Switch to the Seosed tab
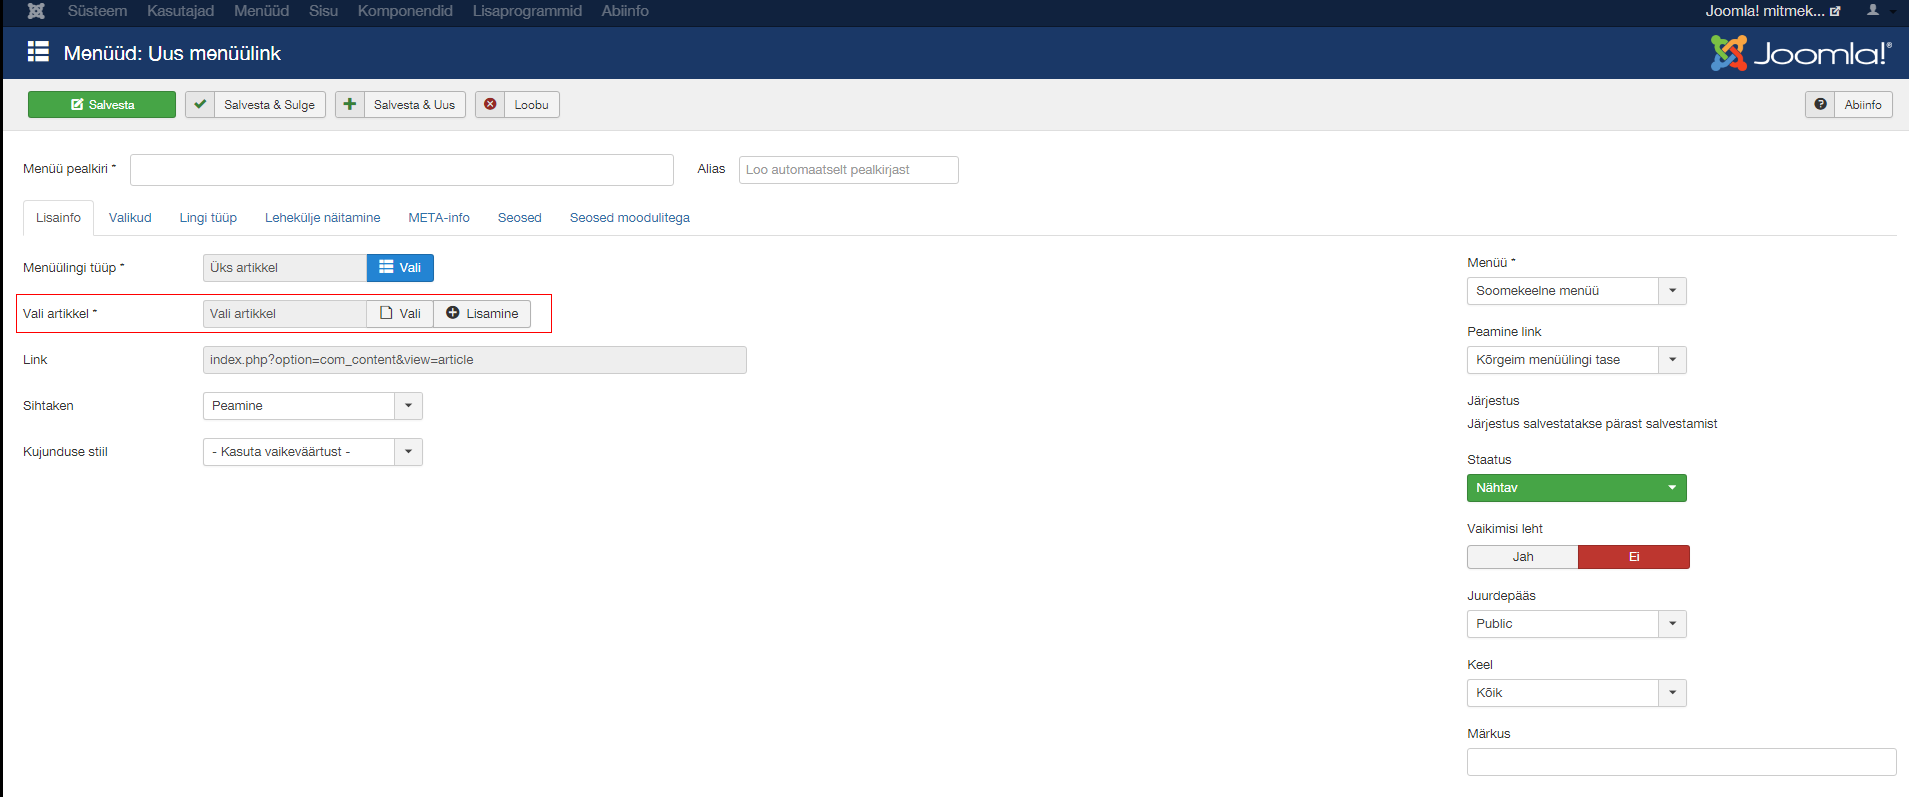This screenshot has height=797, width=1909. pos(520,218)
